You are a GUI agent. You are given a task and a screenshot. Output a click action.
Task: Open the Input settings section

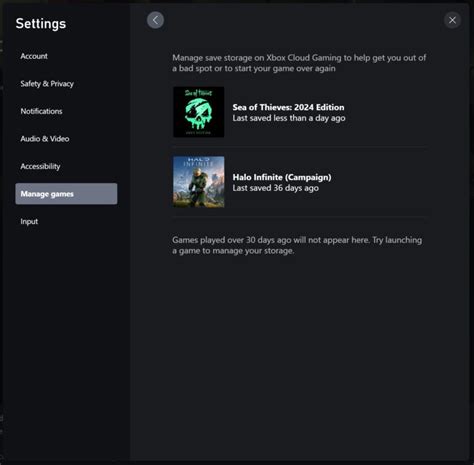29,221
